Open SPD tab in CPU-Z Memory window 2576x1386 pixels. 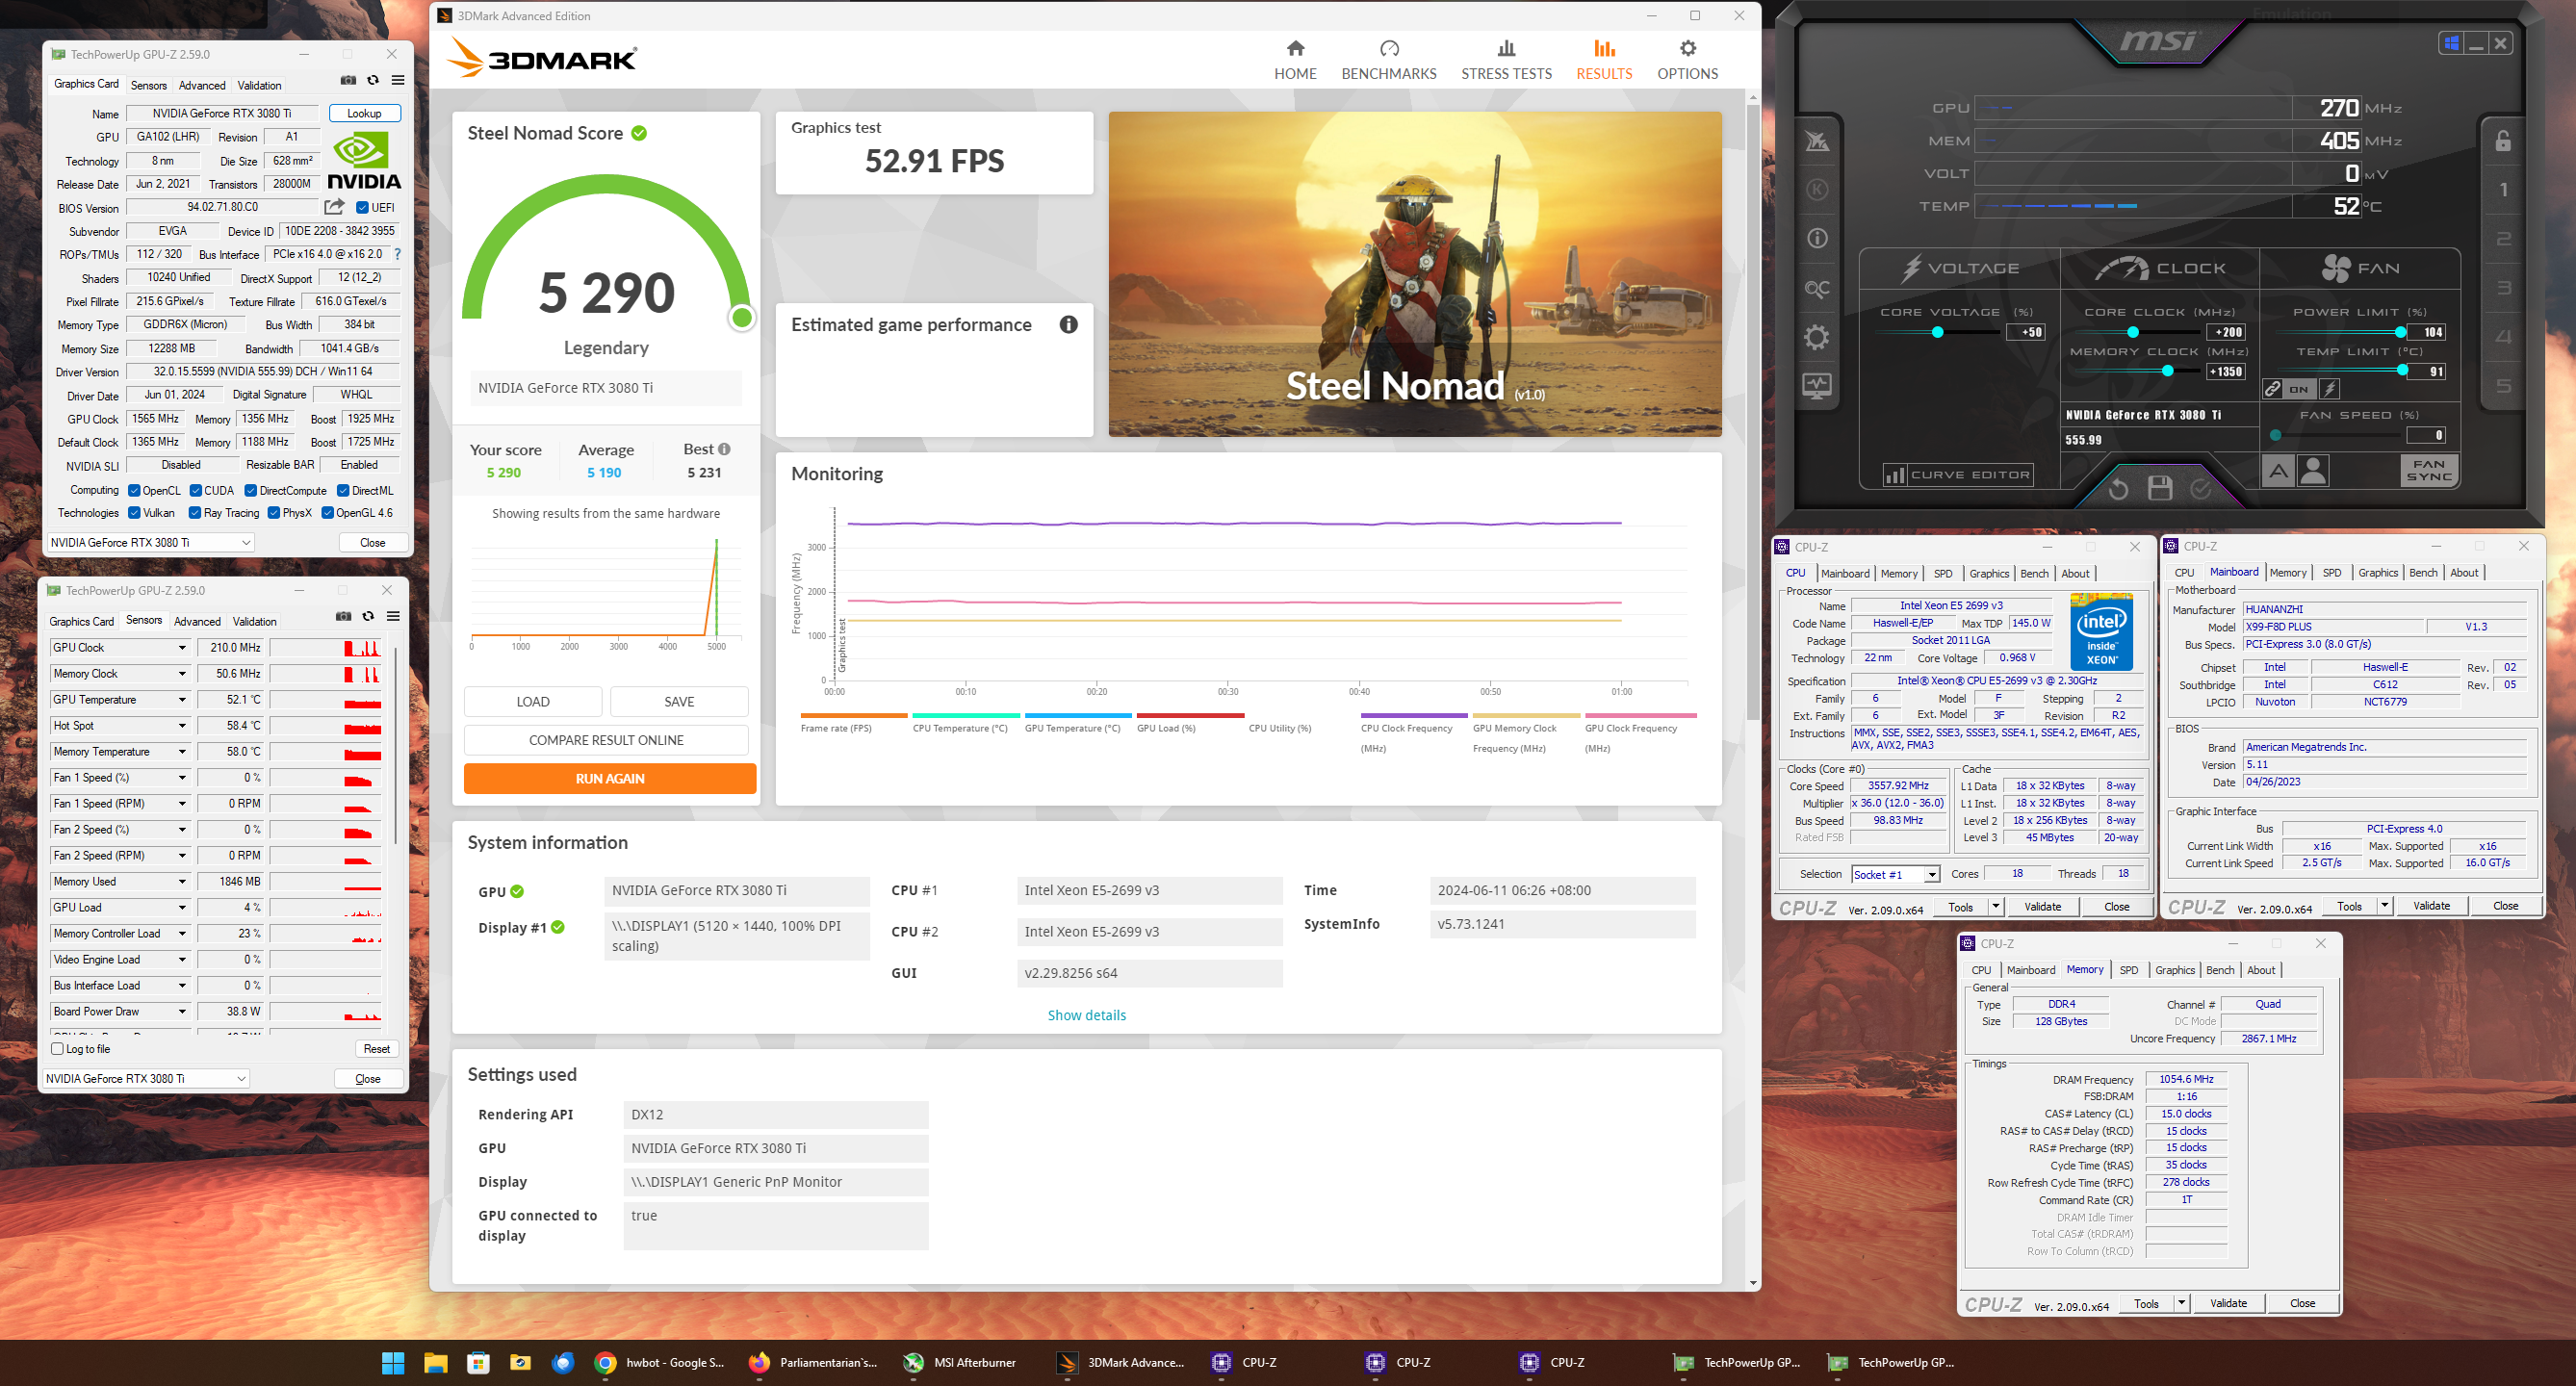[2129, 970]
